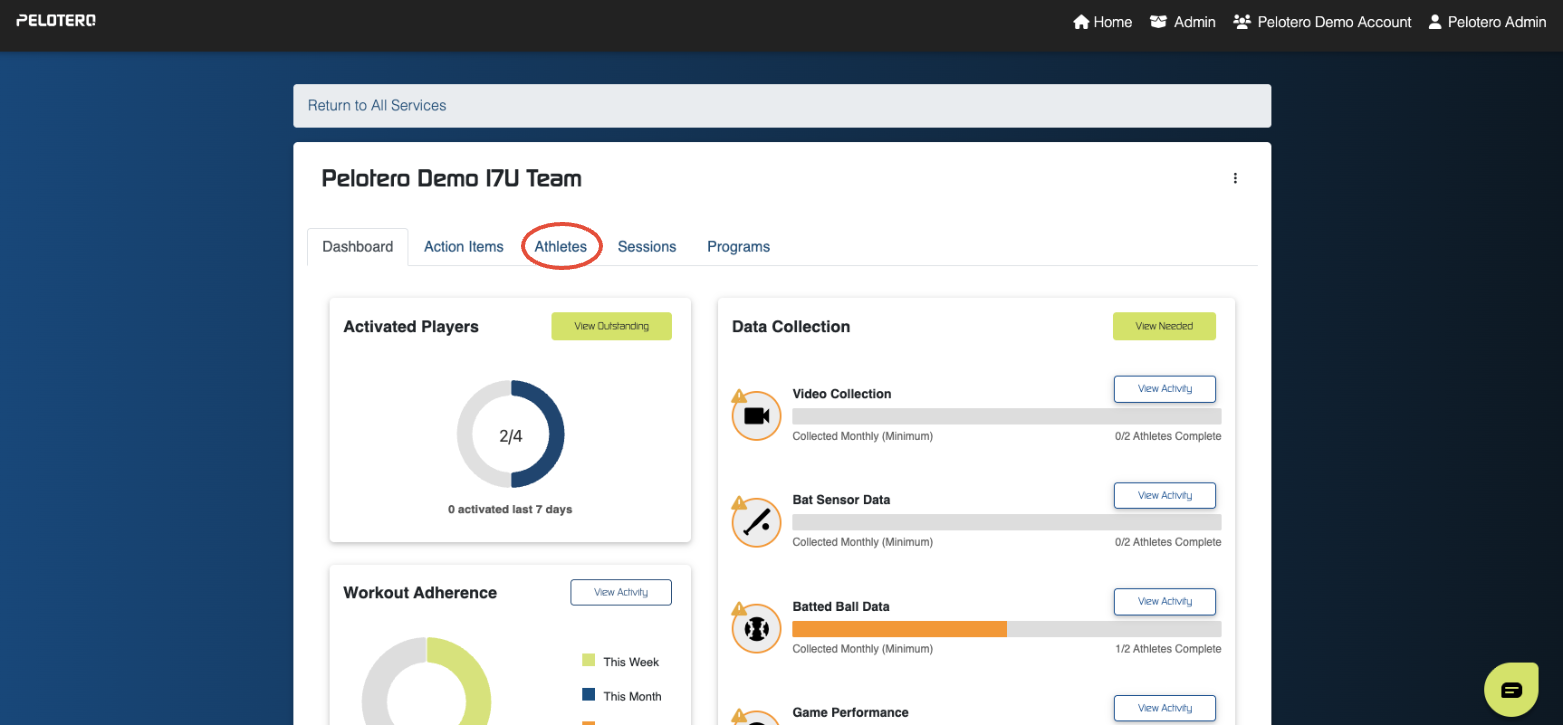This screenshot has width=1563, height=725.
Task: Click Return to All Services
Action: [x=377, y=105]
